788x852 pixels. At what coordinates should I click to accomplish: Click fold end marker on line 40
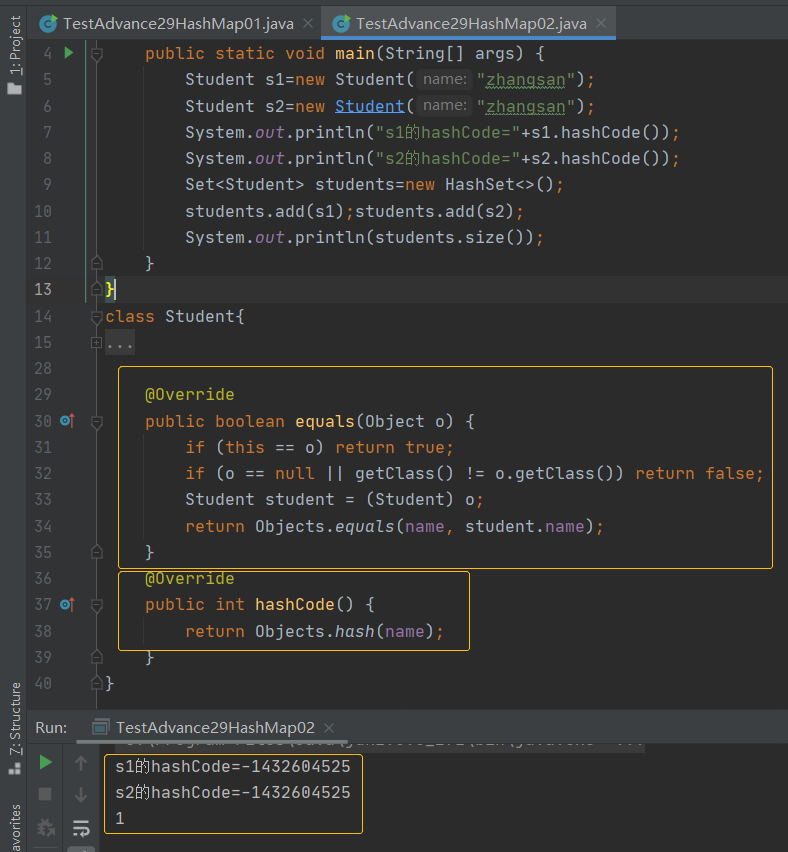(97, 684)
